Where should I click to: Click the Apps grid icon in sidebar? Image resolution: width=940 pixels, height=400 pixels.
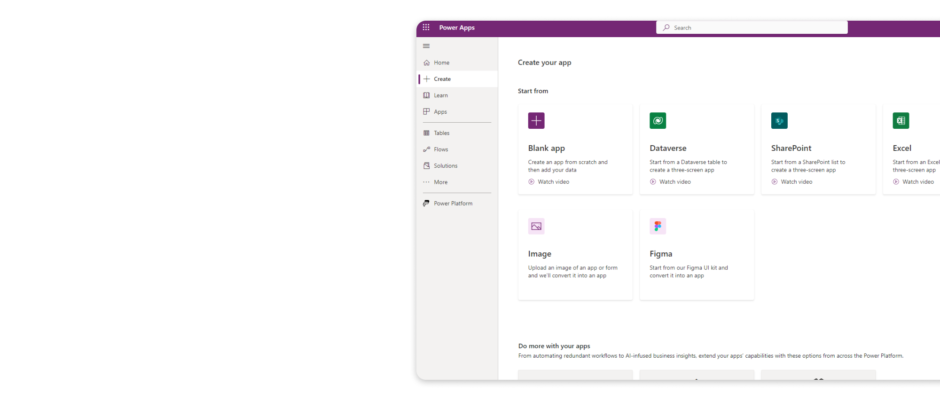tap(426, 112)
